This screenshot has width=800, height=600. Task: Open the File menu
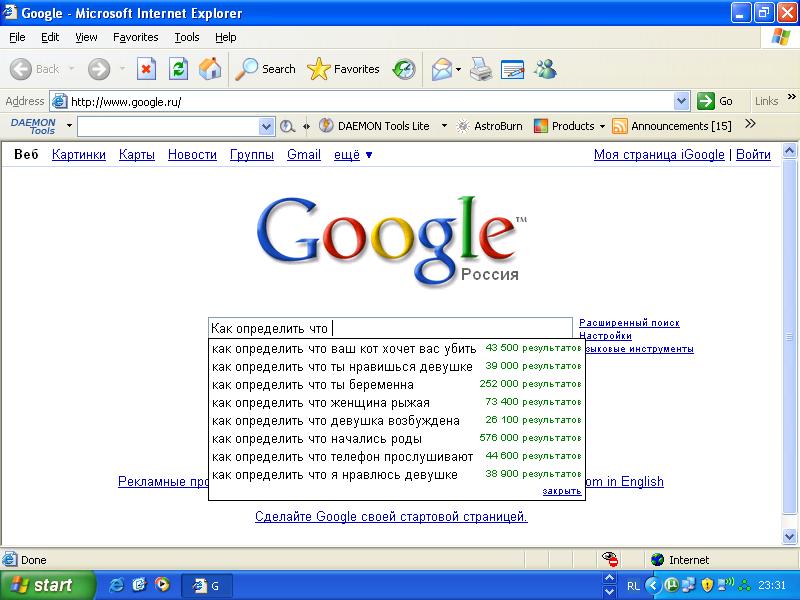click(x=17, y=37)
